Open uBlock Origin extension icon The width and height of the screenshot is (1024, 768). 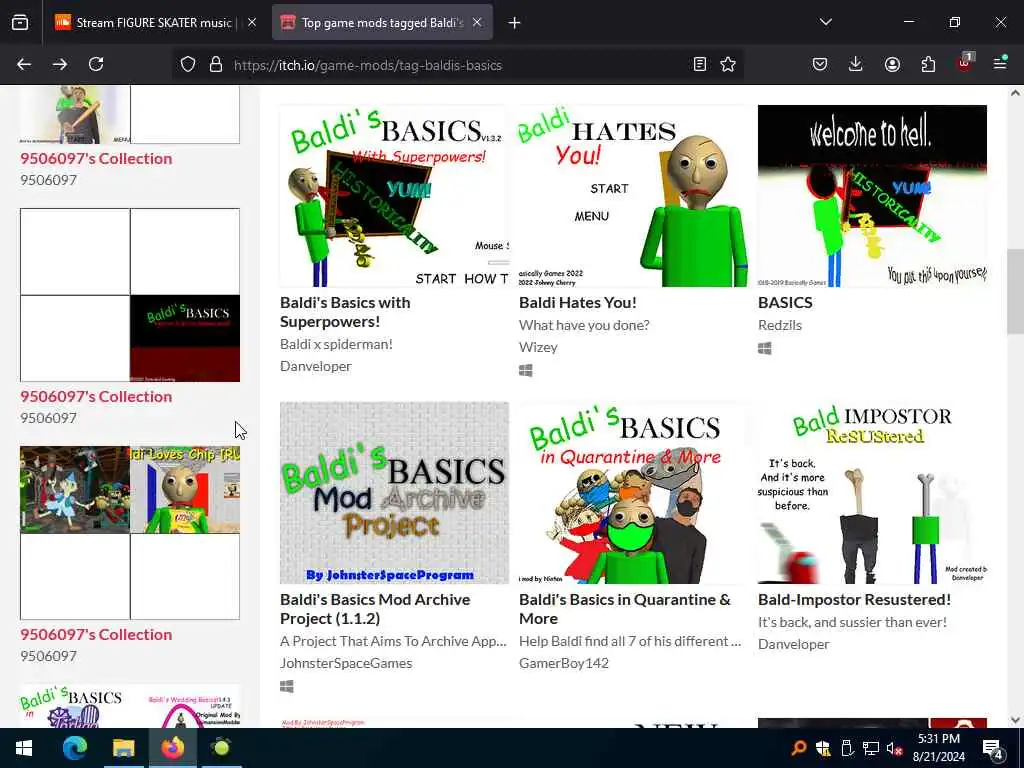(965, 63)
